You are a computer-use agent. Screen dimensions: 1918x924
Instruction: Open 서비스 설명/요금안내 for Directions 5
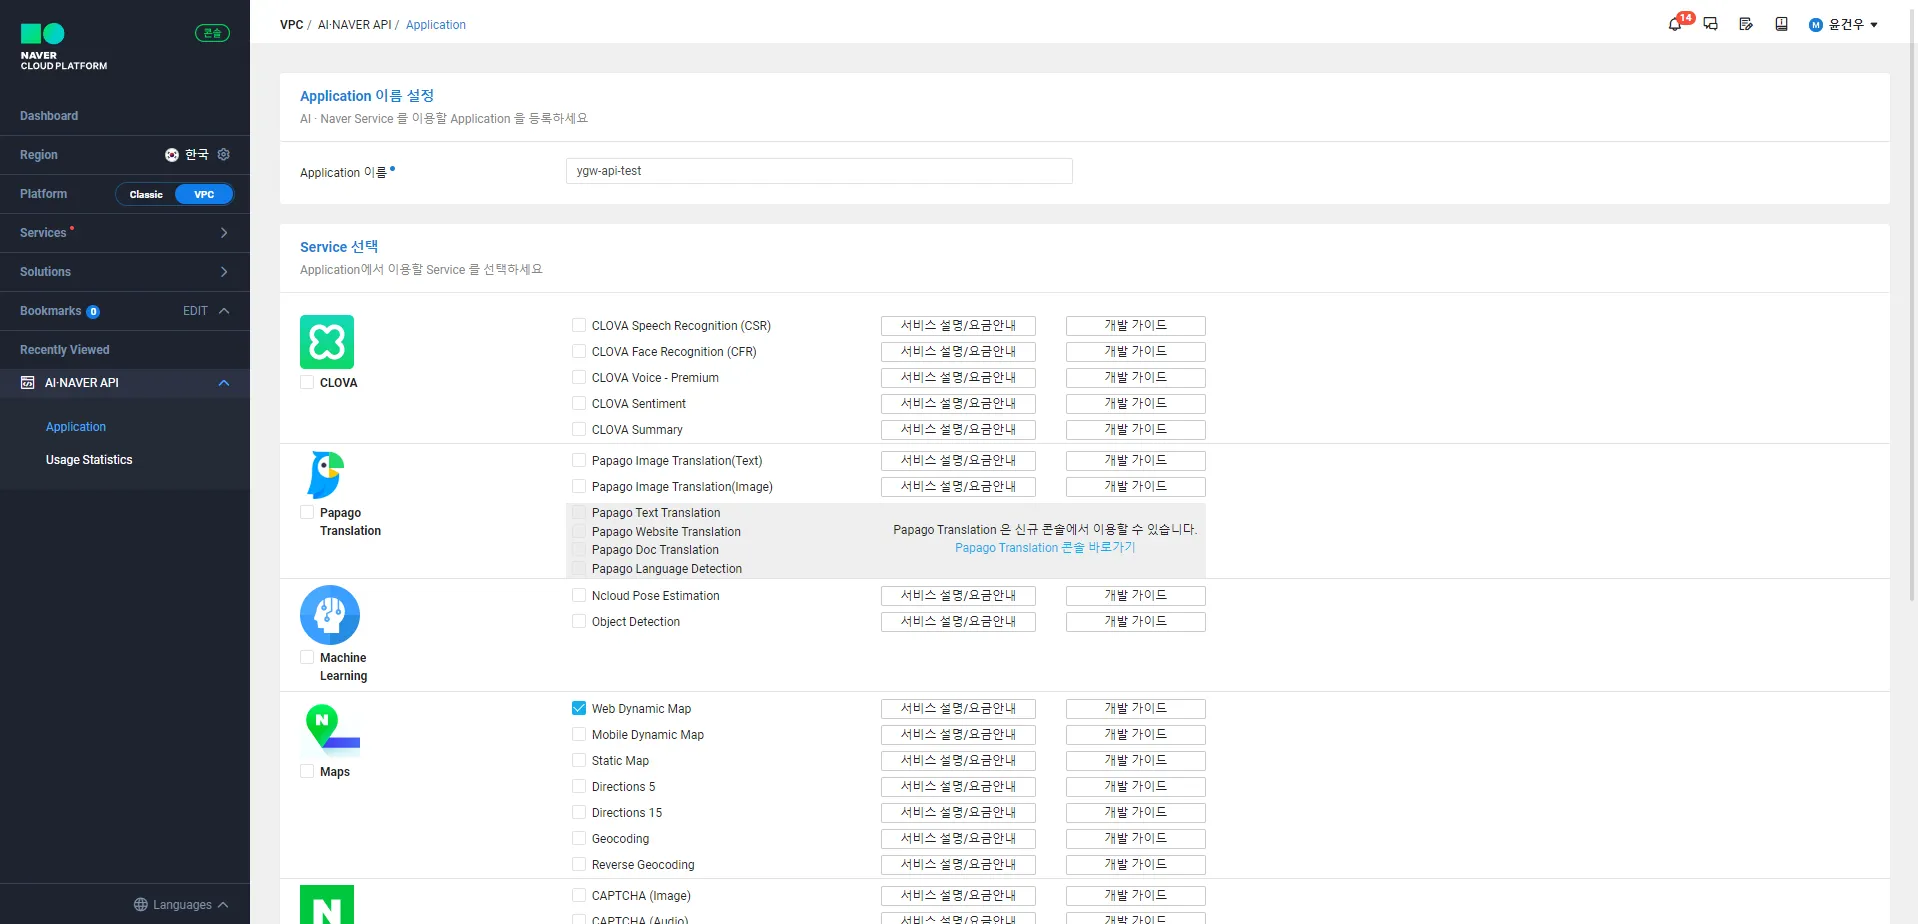tap(958, 787)
